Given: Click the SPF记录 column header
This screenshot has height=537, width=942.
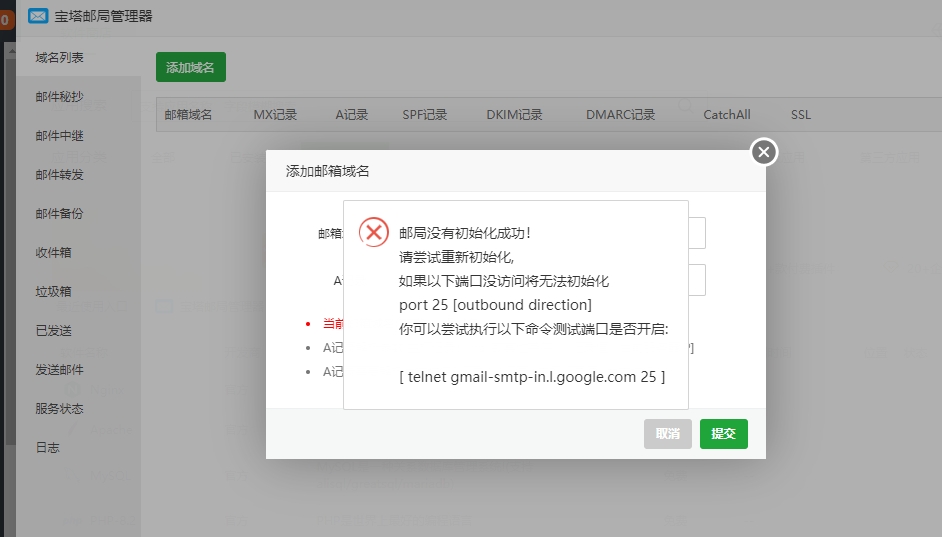Looking at the screenshot, I should click(425, 114).
